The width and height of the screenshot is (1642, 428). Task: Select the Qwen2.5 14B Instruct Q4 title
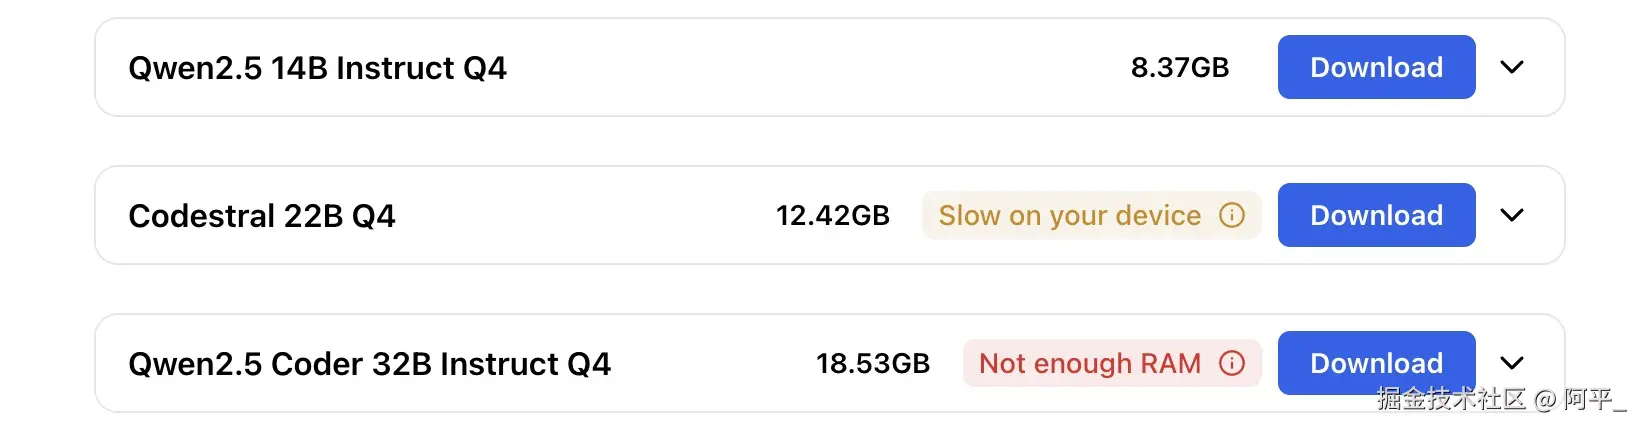pyautogui.click(x=317, y=68)
